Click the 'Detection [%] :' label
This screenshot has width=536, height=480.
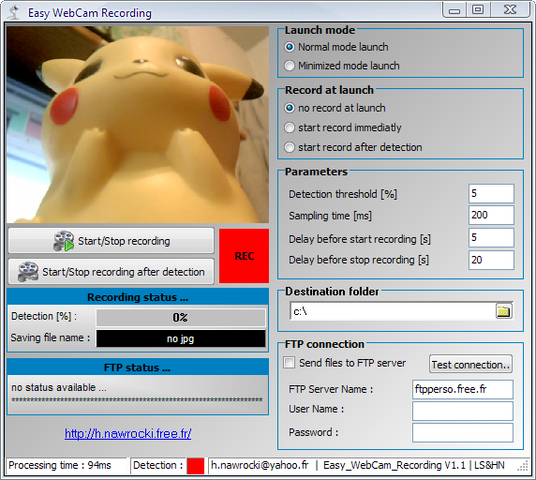[44, 316]
